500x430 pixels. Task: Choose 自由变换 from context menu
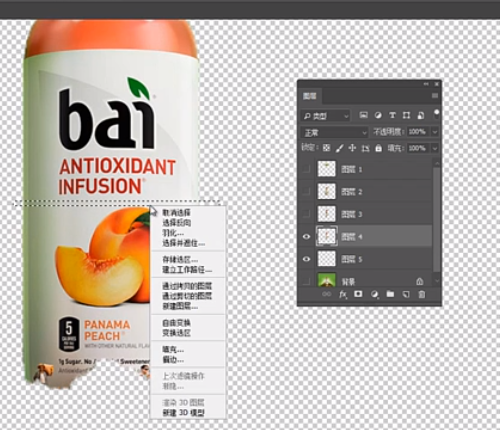176,323
